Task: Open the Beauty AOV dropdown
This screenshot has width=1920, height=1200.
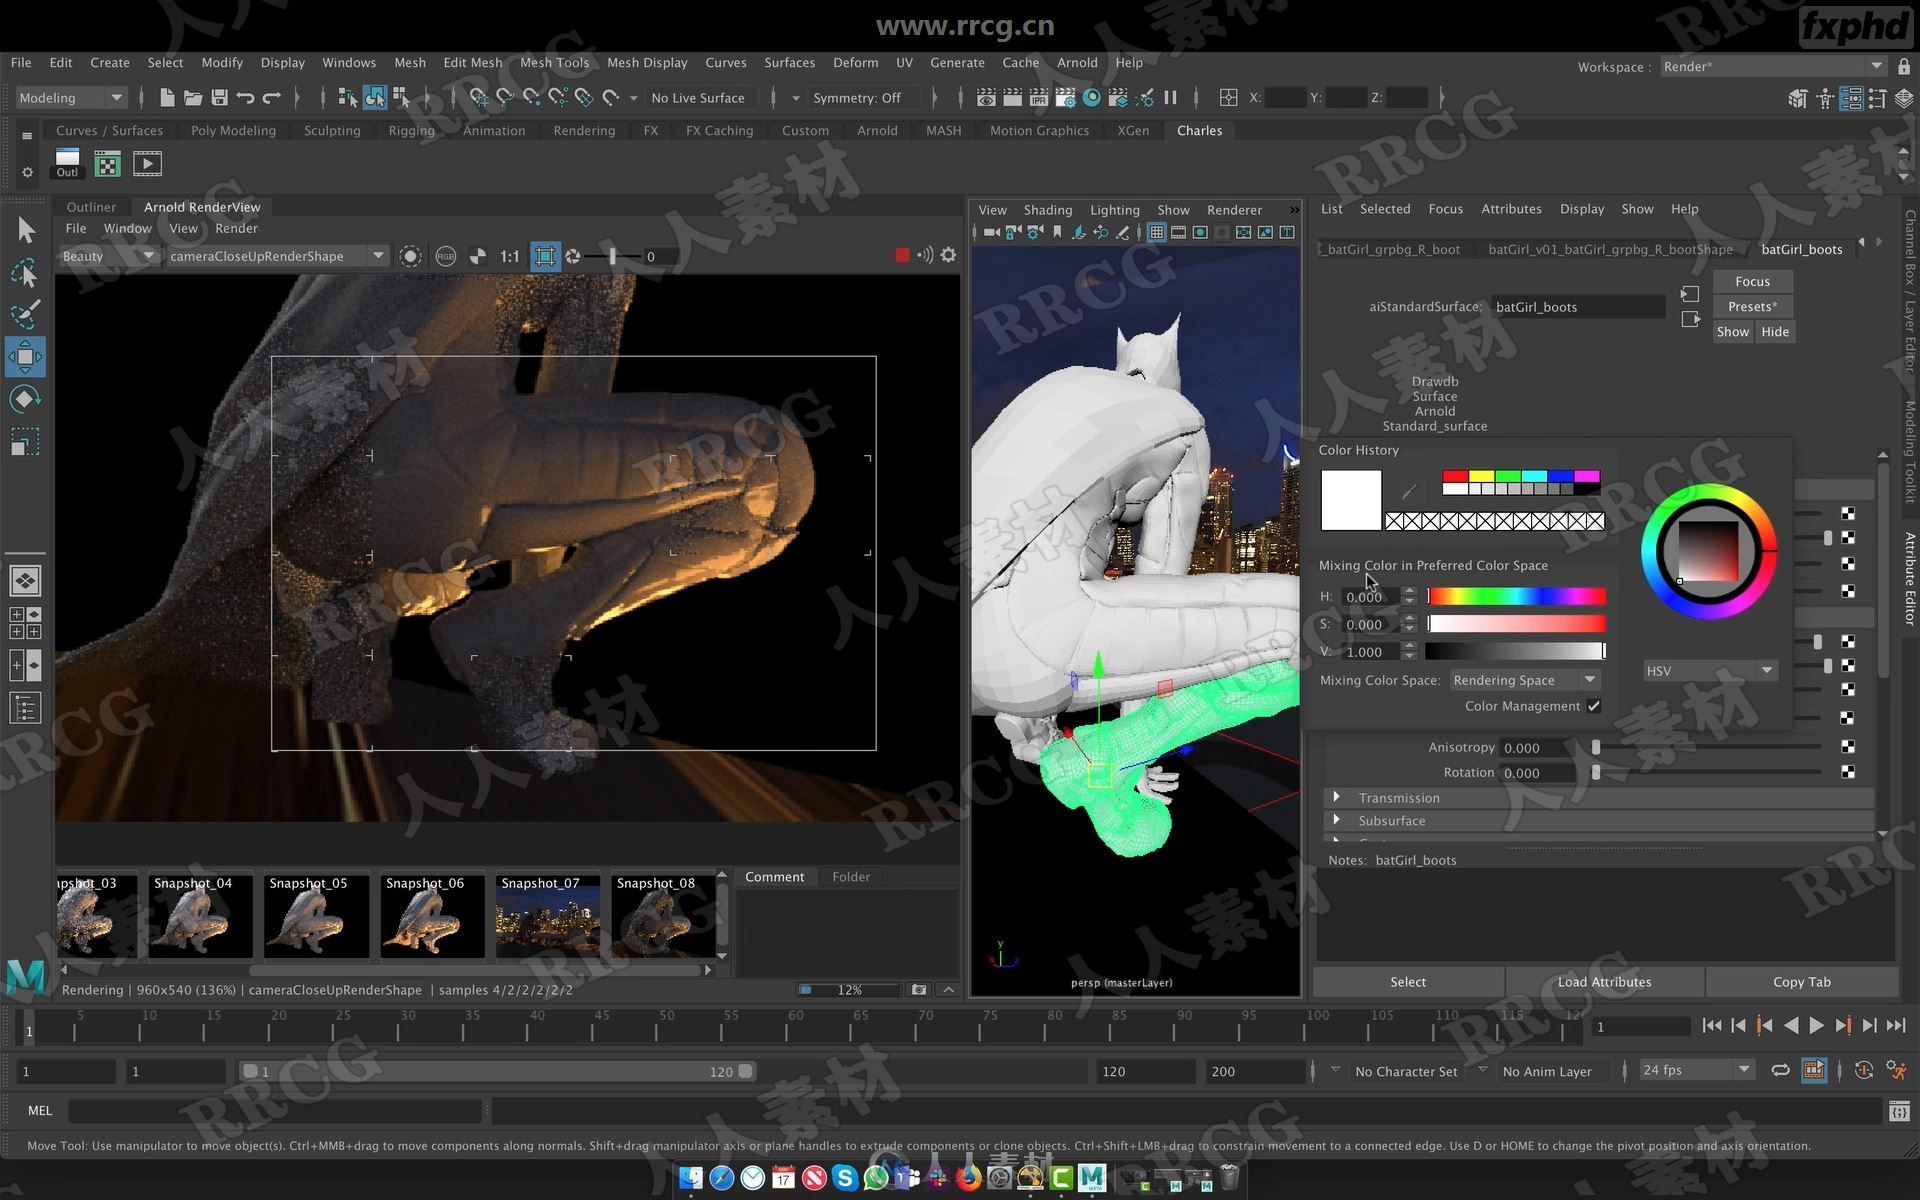Action: [x=108, y=256]
